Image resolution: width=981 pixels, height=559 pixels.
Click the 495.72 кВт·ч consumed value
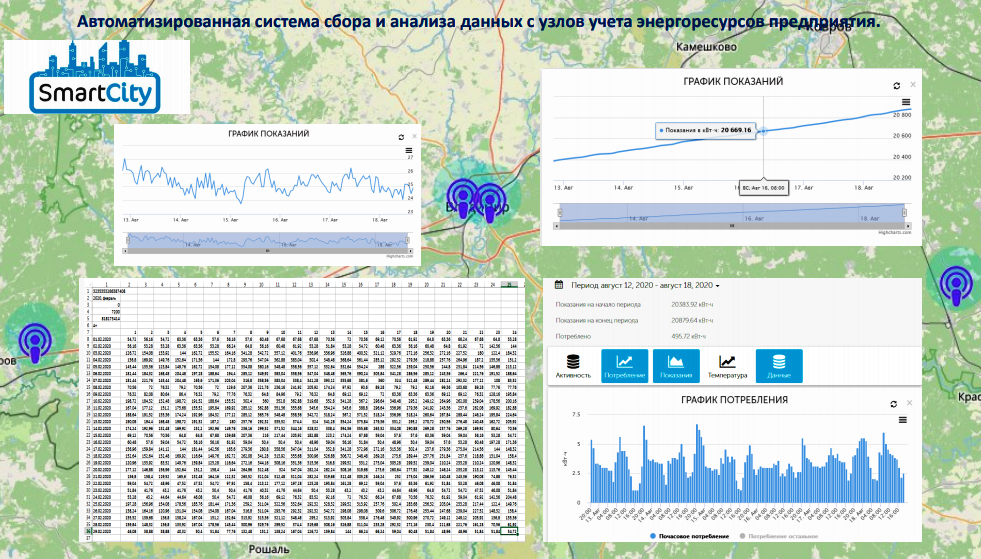point(688,337)
